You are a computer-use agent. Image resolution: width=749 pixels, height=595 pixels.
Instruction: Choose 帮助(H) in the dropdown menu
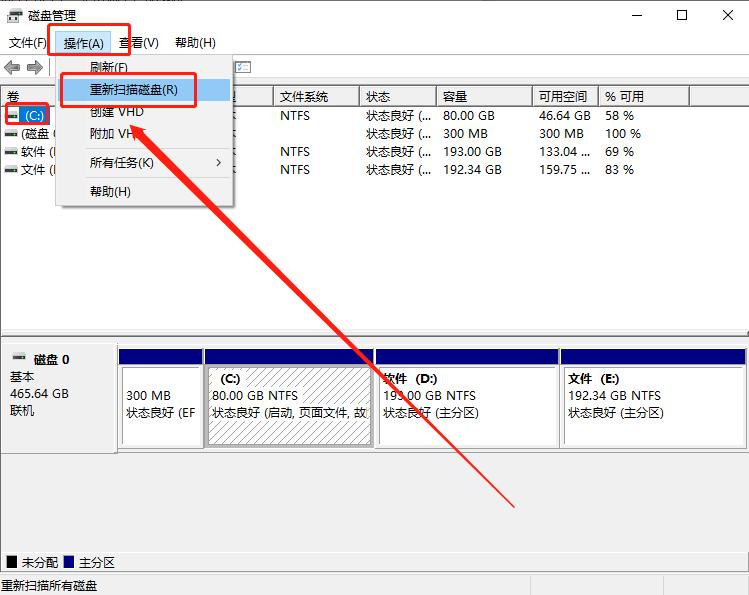[x=144, y=191]
